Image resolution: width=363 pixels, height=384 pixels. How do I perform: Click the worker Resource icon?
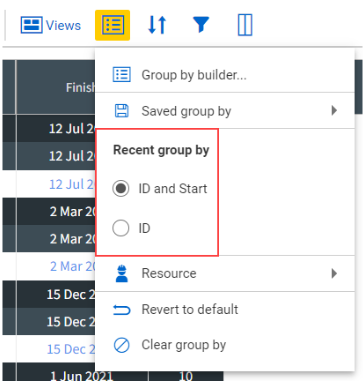point(122,273)
